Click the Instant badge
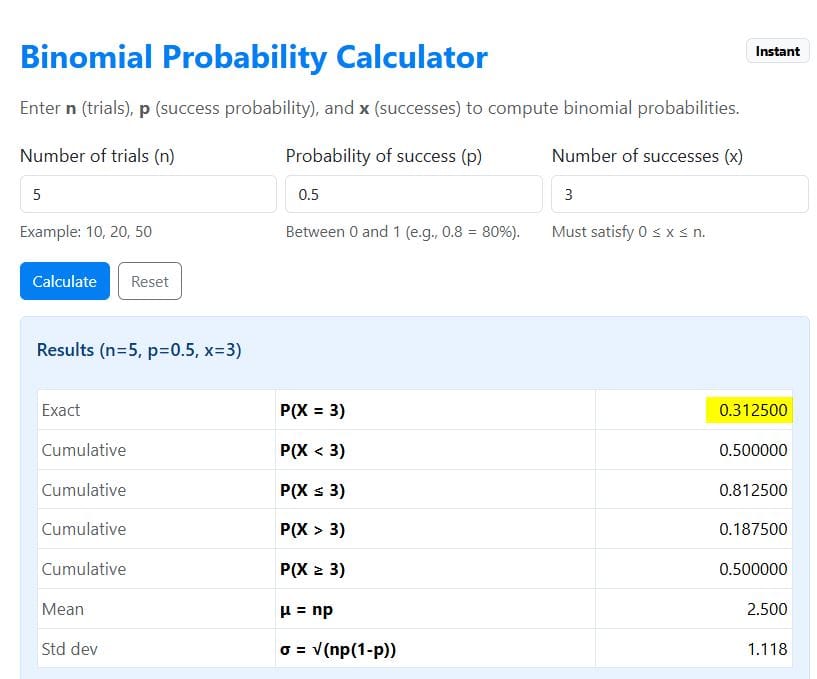This screenshot has height=679, width=817. [x=777, y=51]
